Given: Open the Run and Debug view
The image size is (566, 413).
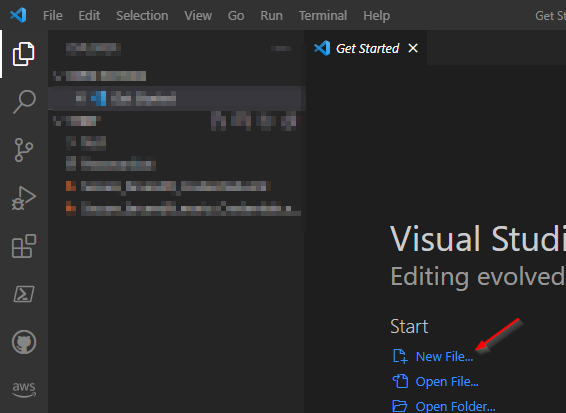Looking at the screenshot, I should tap(24, 198).
